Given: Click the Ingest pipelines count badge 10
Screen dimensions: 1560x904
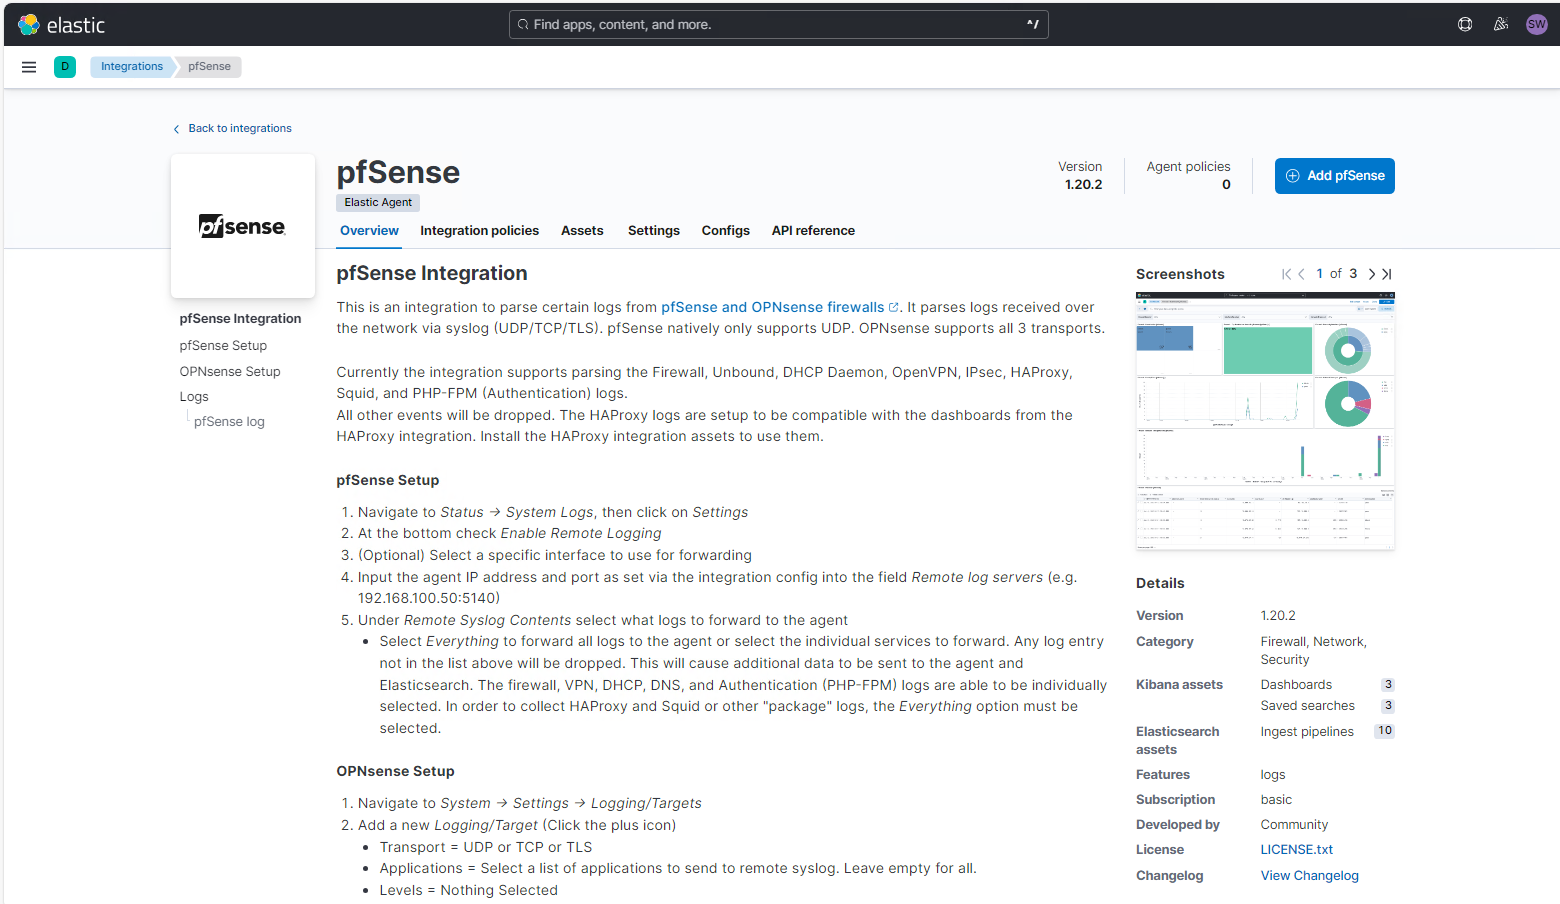Looking at the screenshot, I should coord(1385,731).
